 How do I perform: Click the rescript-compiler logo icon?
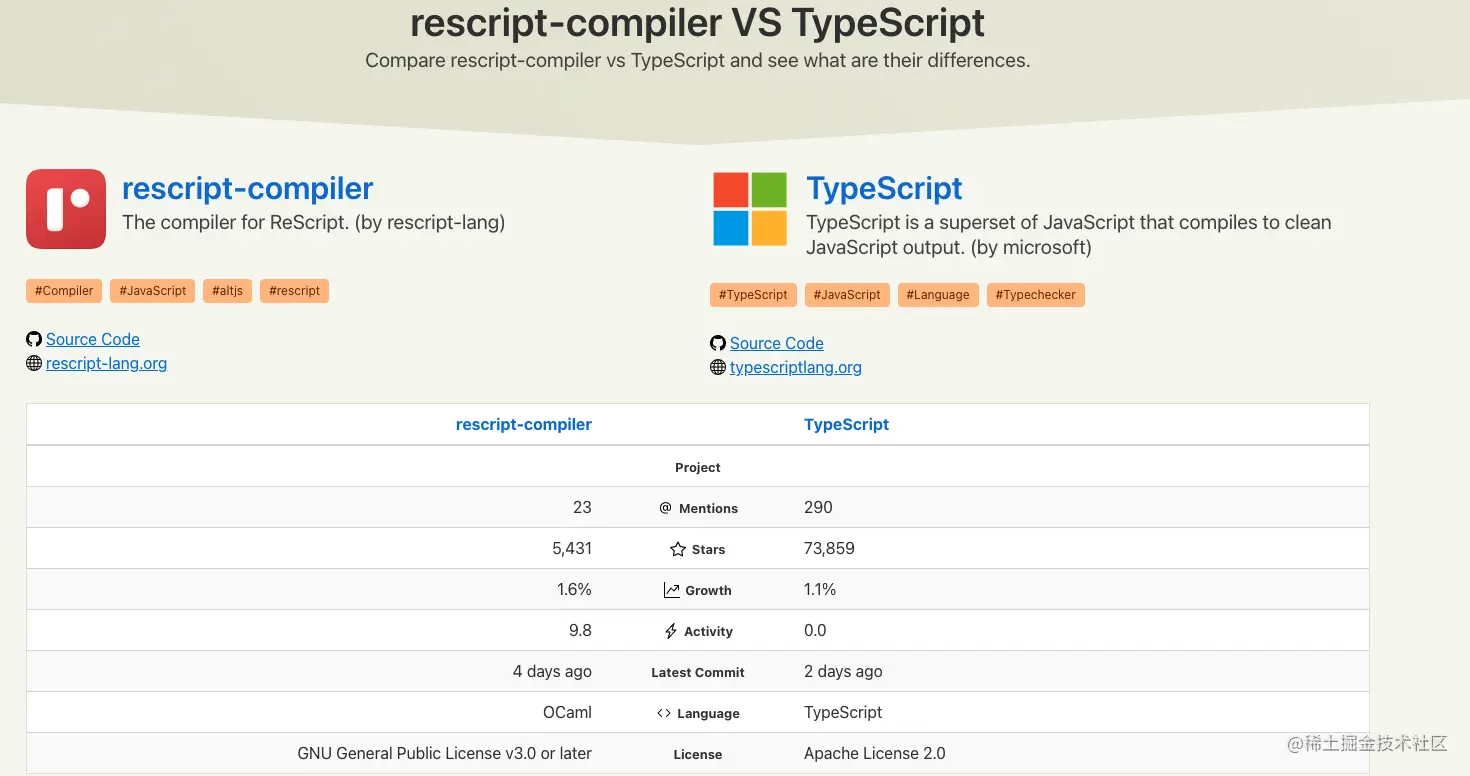[65, 208]
